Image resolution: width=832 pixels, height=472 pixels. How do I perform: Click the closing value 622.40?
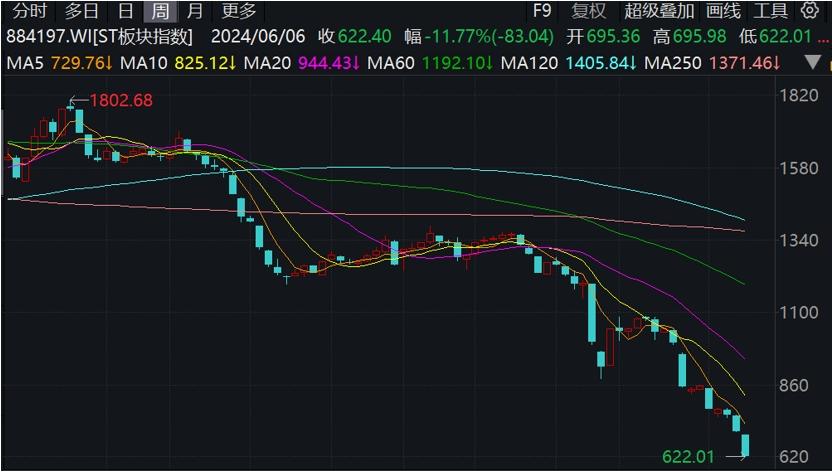coord(365,37)
